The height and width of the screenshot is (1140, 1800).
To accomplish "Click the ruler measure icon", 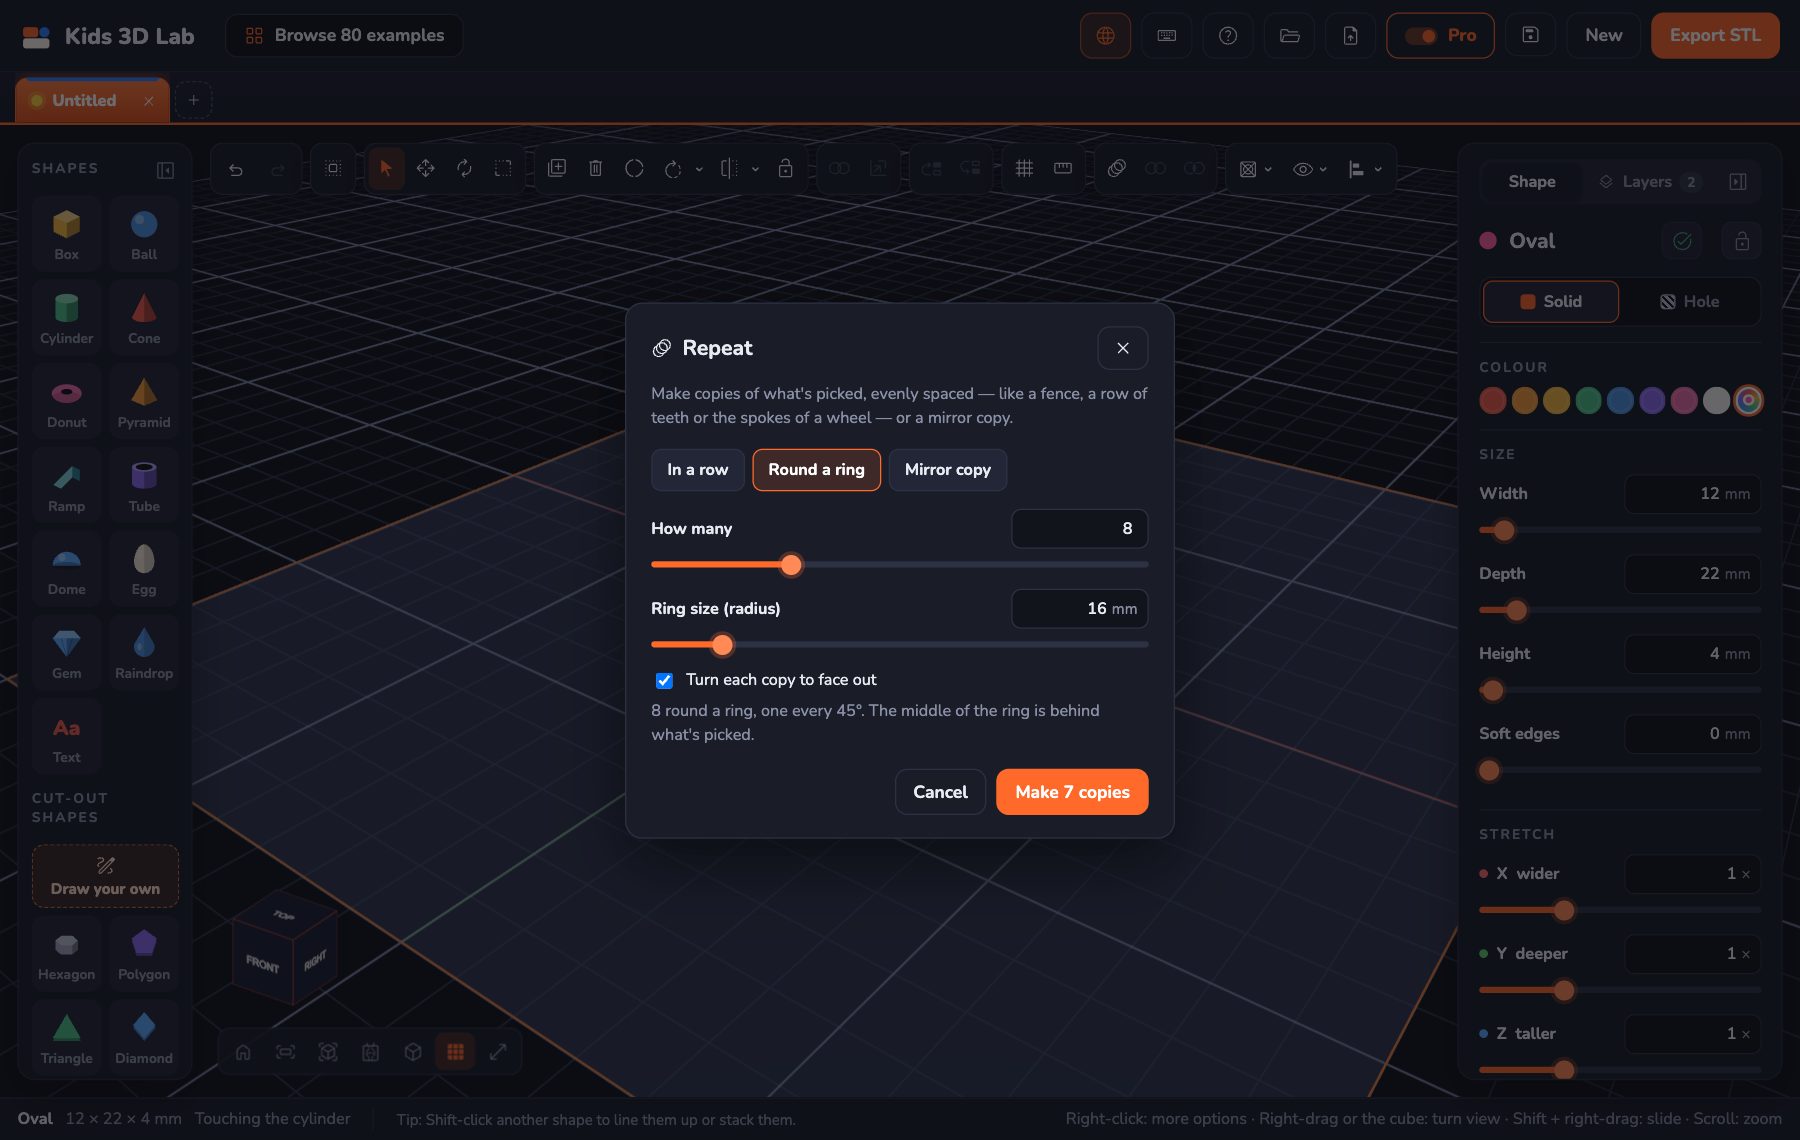I will click(x=1063, y=168).
